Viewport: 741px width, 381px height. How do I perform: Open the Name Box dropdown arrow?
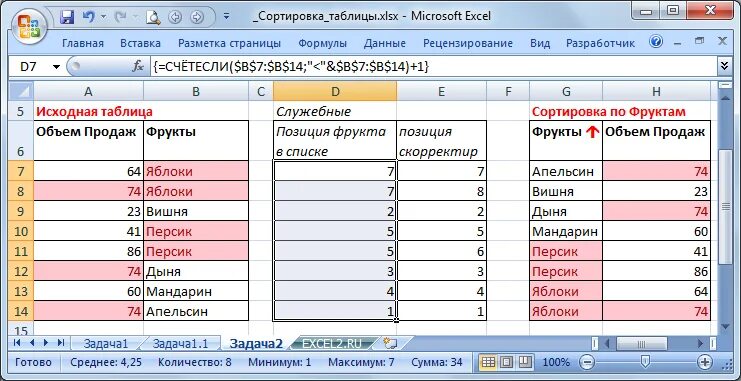coord(57,67)
